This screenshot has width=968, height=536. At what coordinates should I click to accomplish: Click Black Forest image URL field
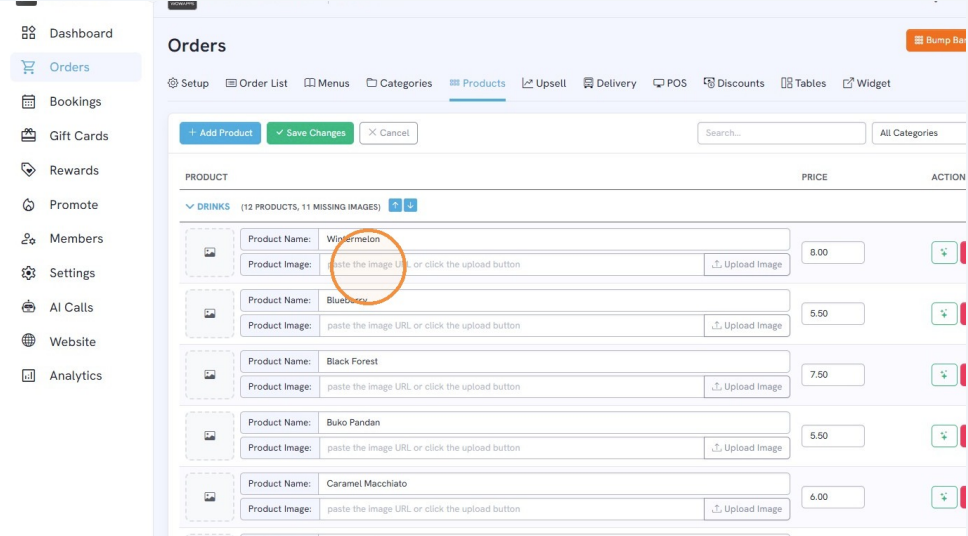[511, 387]
